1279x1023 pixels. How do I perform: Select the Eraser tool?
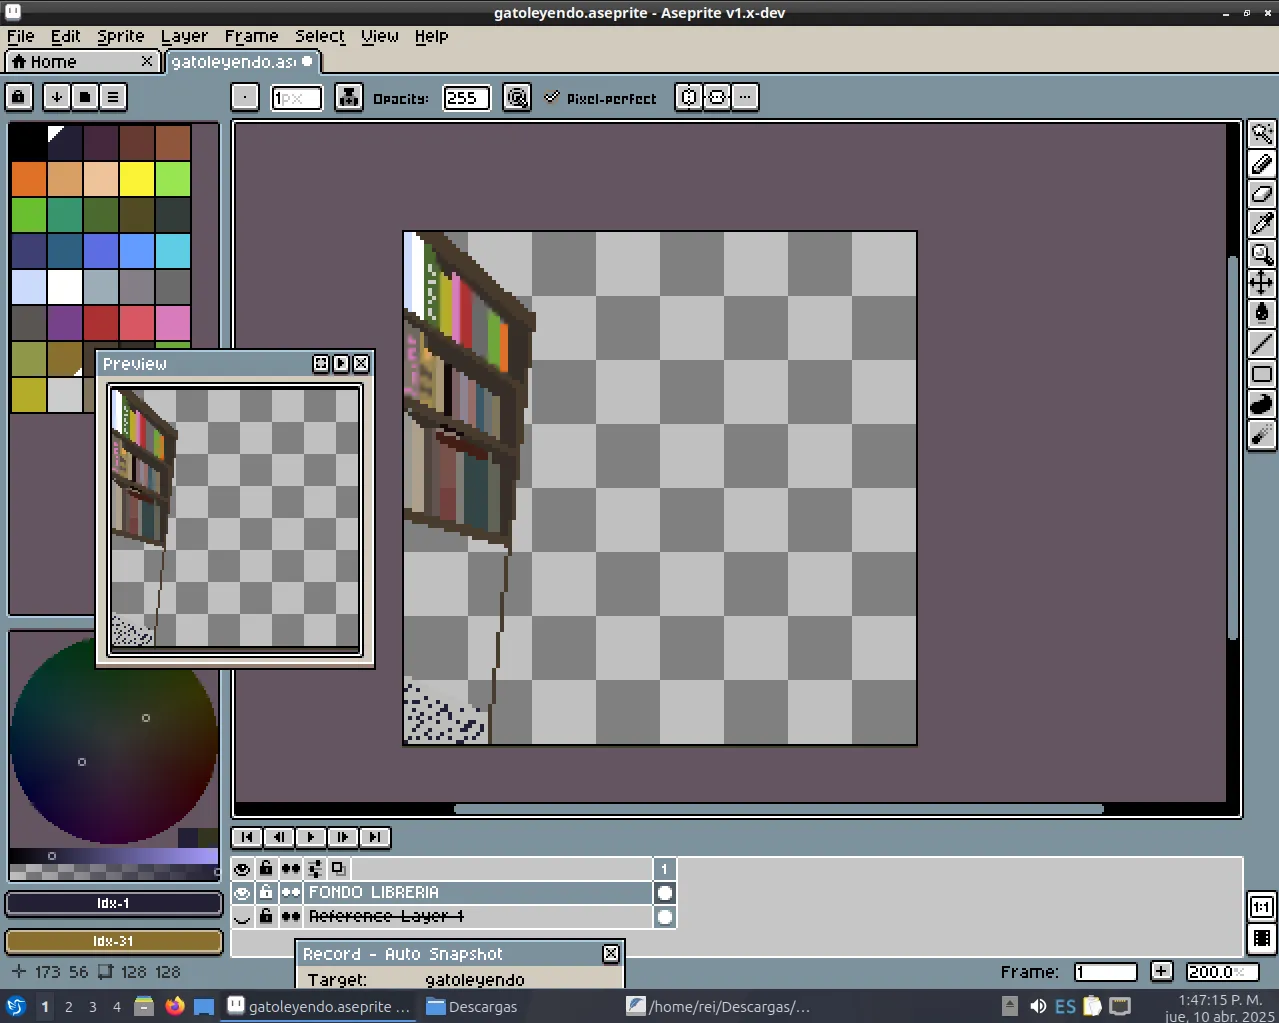pos(1262,194)
